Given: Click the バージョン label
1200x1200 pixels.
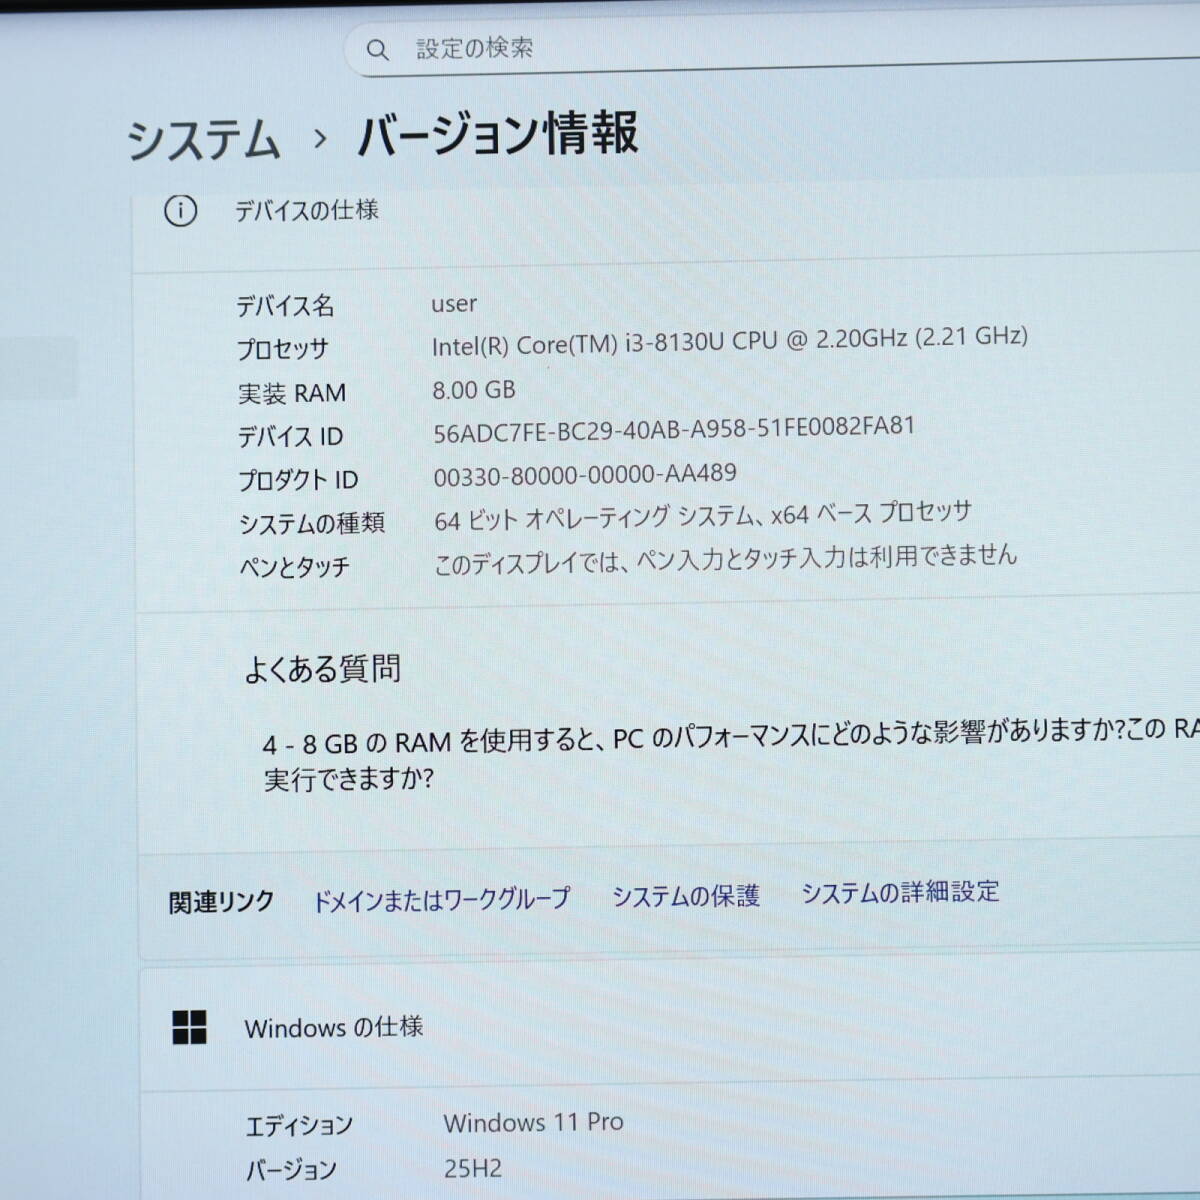Looking at the screenshot, I should [x=291, y=1169].
